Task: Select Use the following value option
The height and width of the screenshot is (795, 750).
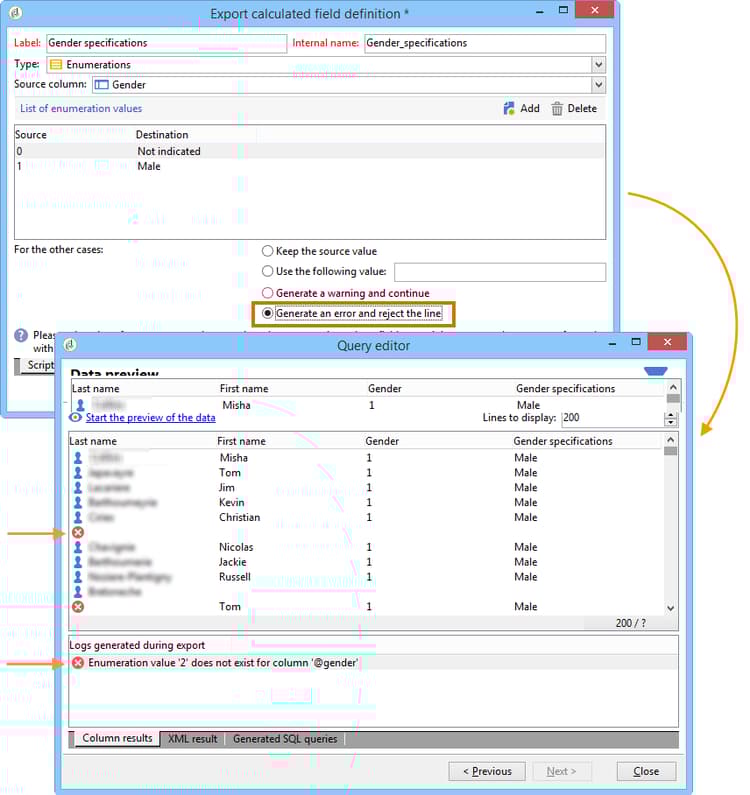Action: [267, 271]
